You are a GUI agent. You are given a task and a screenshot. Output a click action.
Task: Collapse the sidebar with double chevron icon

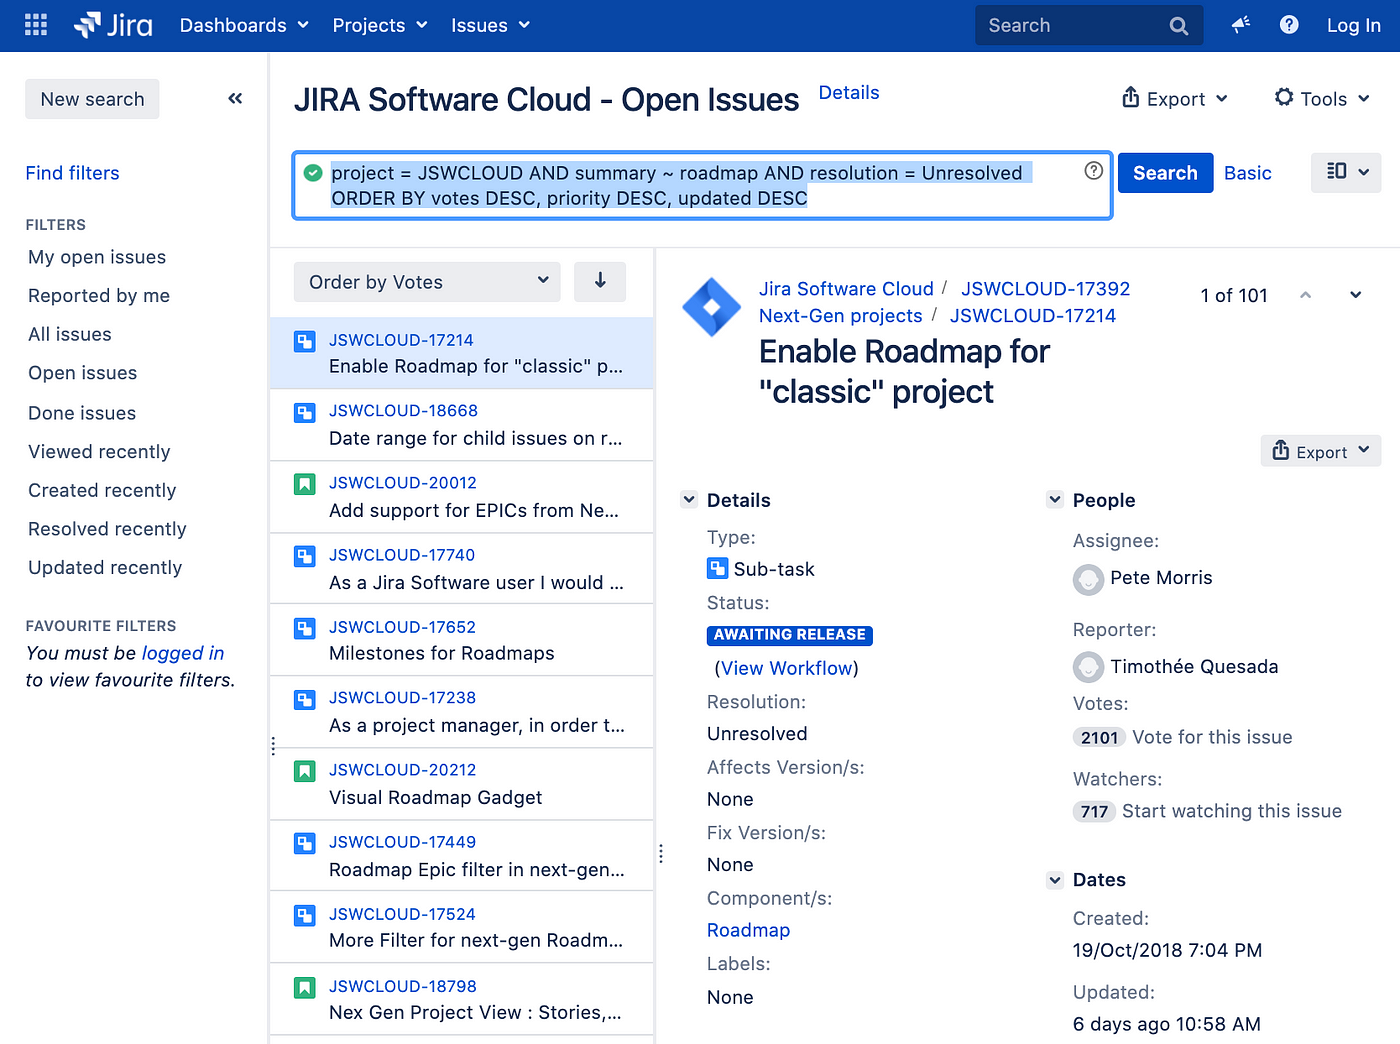pyautogui.click(x=235, y=98)
